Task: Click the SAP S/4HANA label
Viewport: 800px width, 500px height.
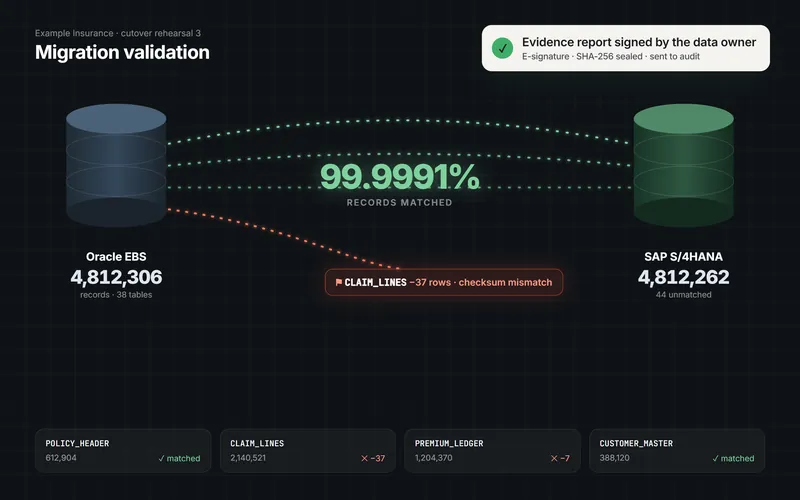Action: pos(684,257)
